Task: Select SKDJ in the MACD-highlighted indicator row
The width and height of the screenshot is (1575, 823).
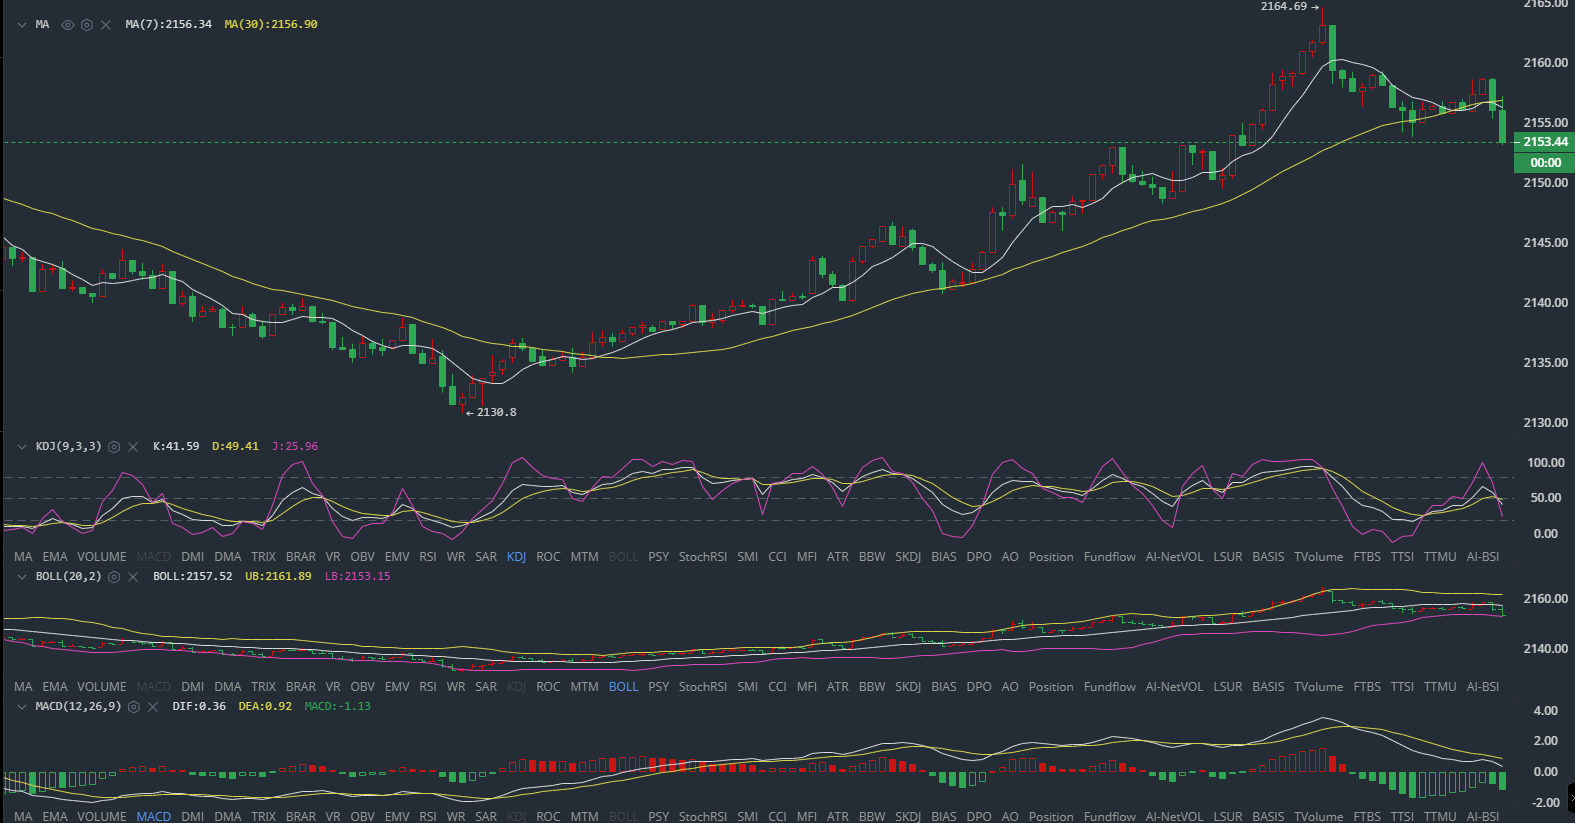Action: click(x=908, y=816)
